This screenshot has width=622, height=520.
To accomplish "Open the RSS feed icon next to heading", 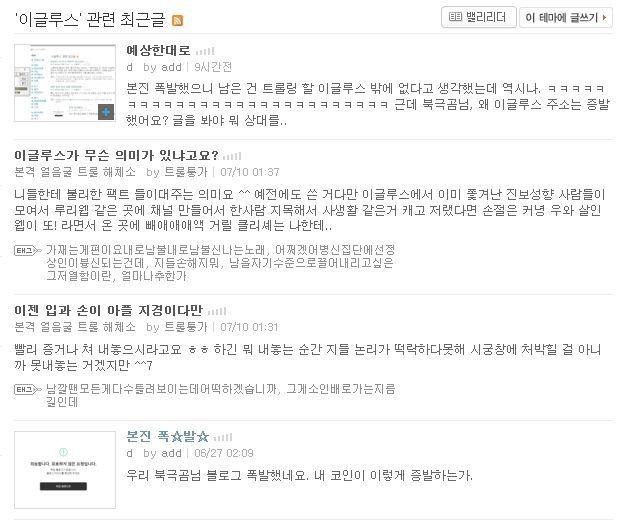I will pyautogui.click(x=177, y=20).
